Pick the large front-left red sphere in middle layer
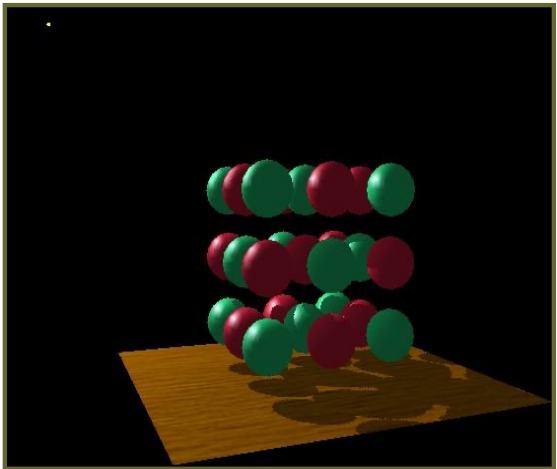This screenshot has height=469, width=557. [267, 268]
